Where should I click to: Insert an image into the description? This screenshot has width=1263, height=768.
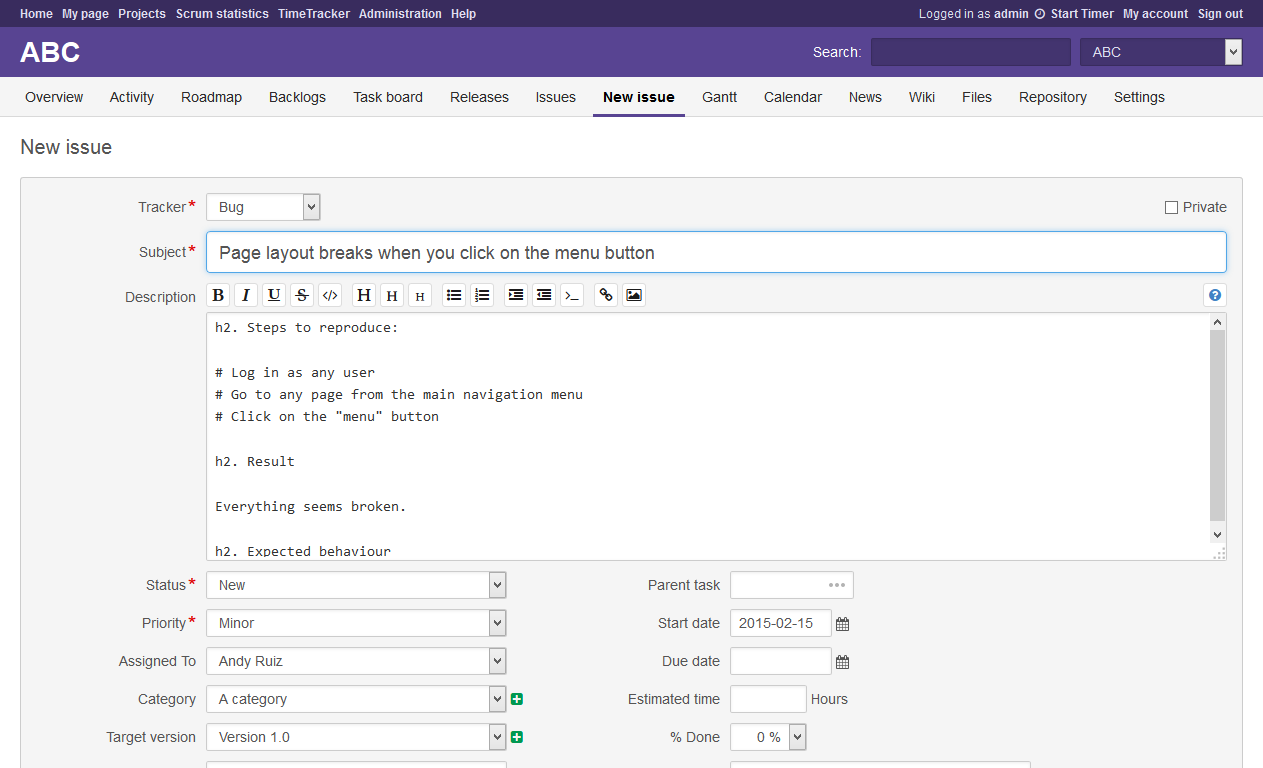(634, 295)
